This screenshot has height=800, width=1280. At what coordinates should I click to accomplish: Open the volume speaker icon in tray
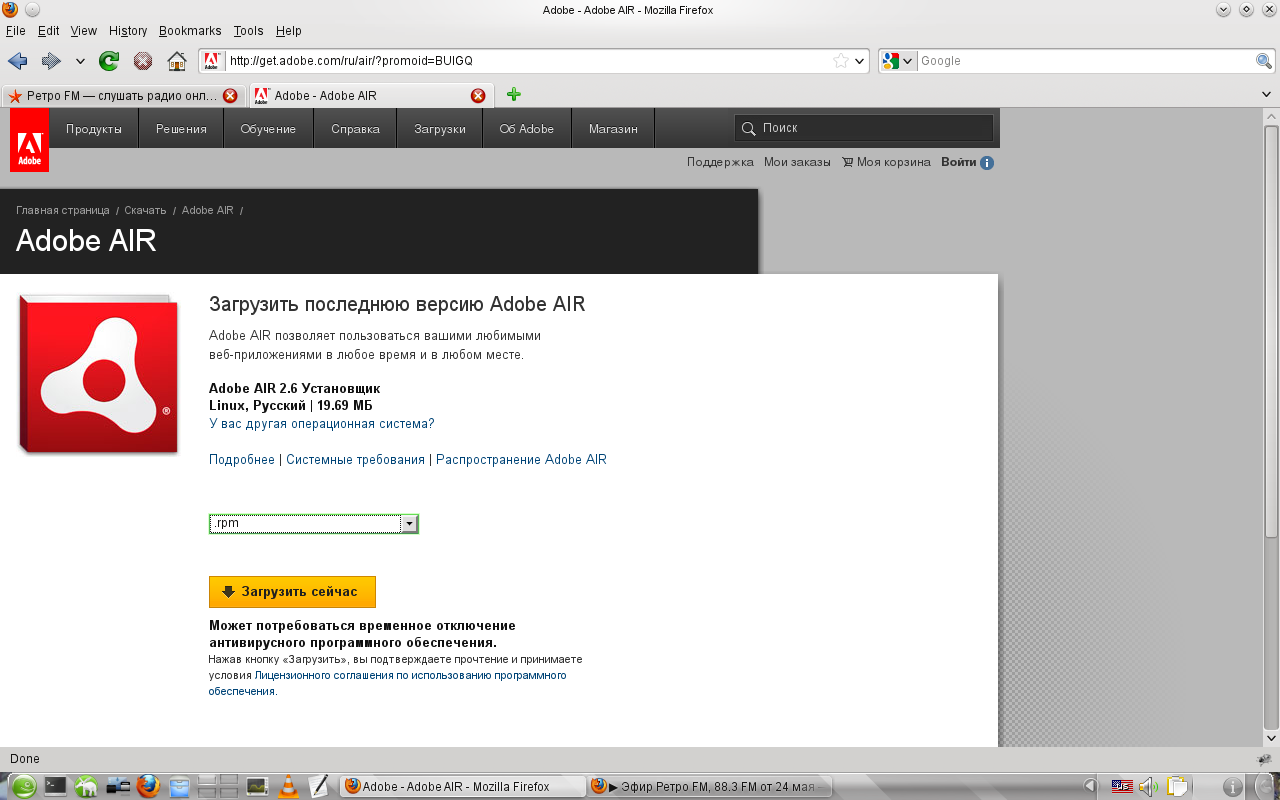[x=1148, y=787]
